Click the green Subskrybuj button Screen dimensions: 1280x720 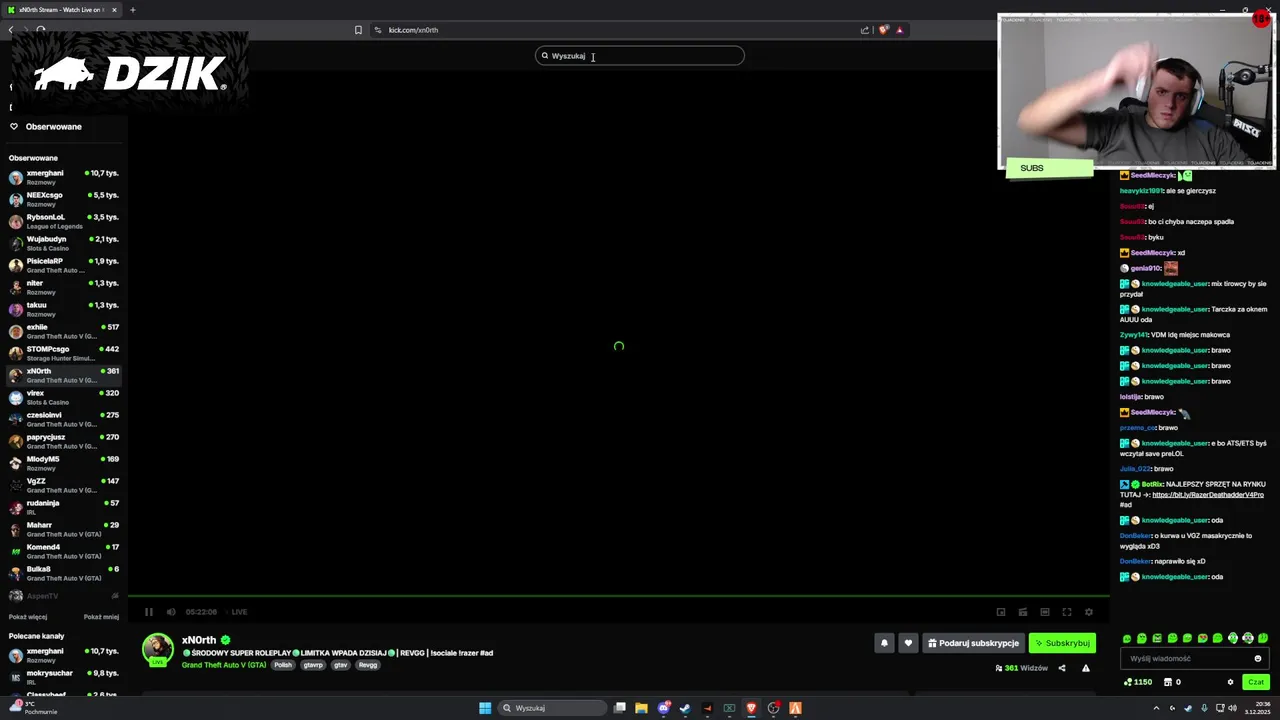pos(1062,643)
